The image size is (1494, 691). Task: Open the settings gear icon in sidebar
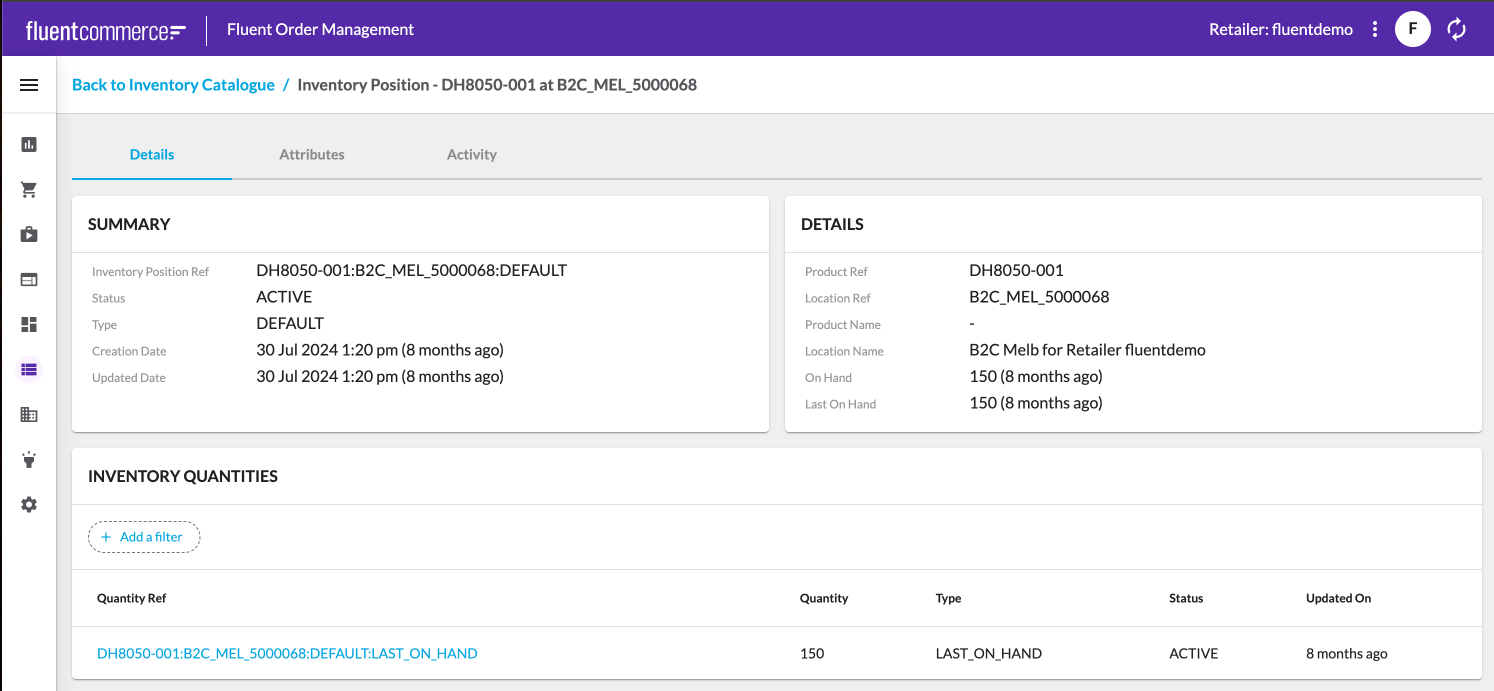tap(29, 505)
